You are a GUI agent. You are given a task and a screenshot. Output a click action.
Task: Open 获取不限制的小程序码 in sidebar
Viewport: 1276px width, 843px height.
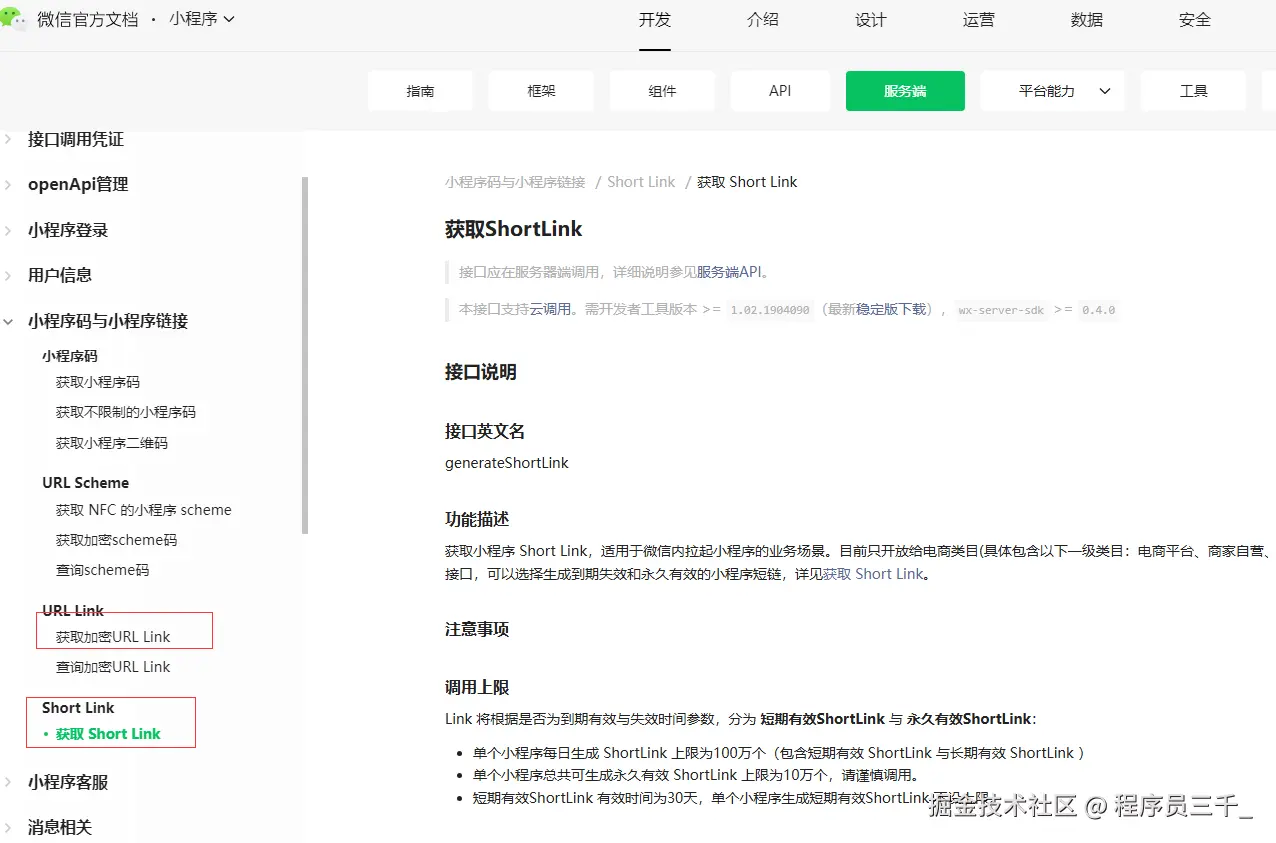click(126, 412)
